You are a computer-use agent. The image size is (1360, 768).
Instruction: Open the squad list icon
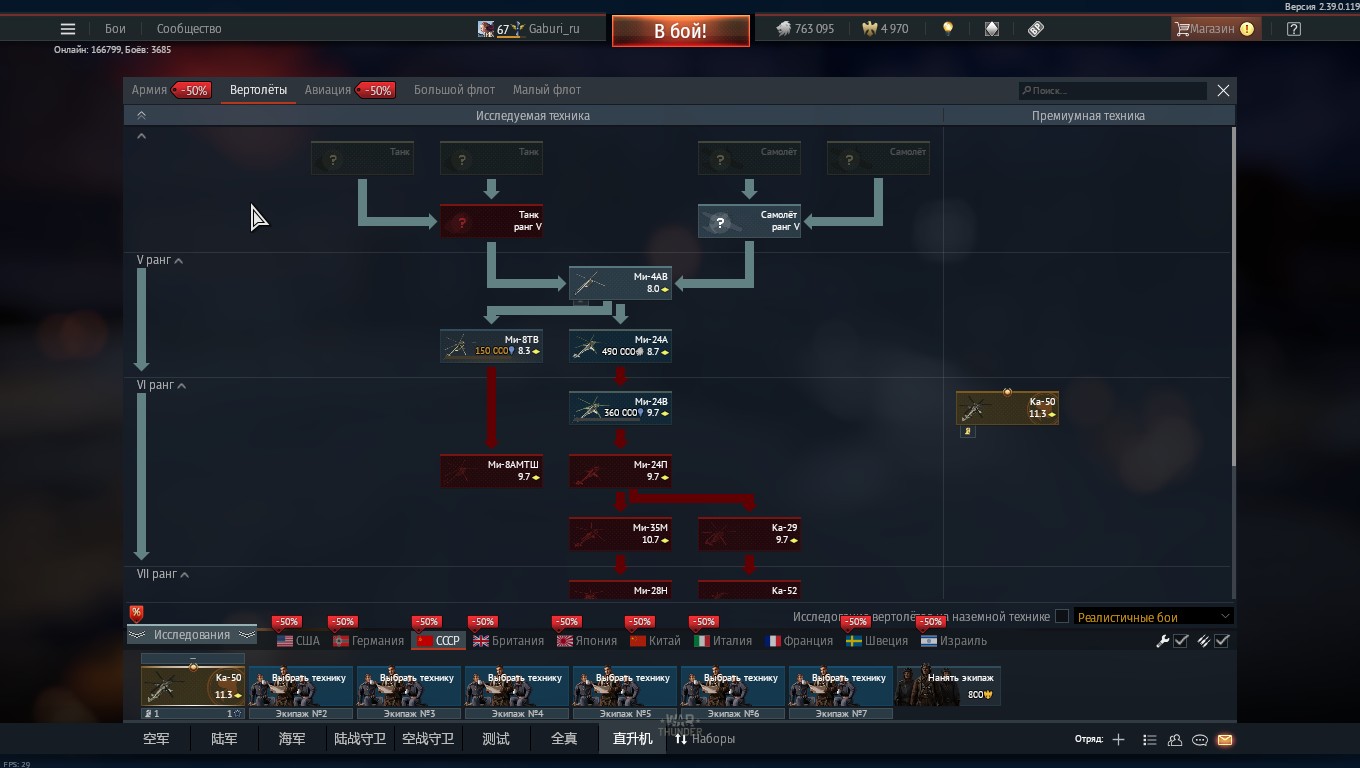(1149, 740)
